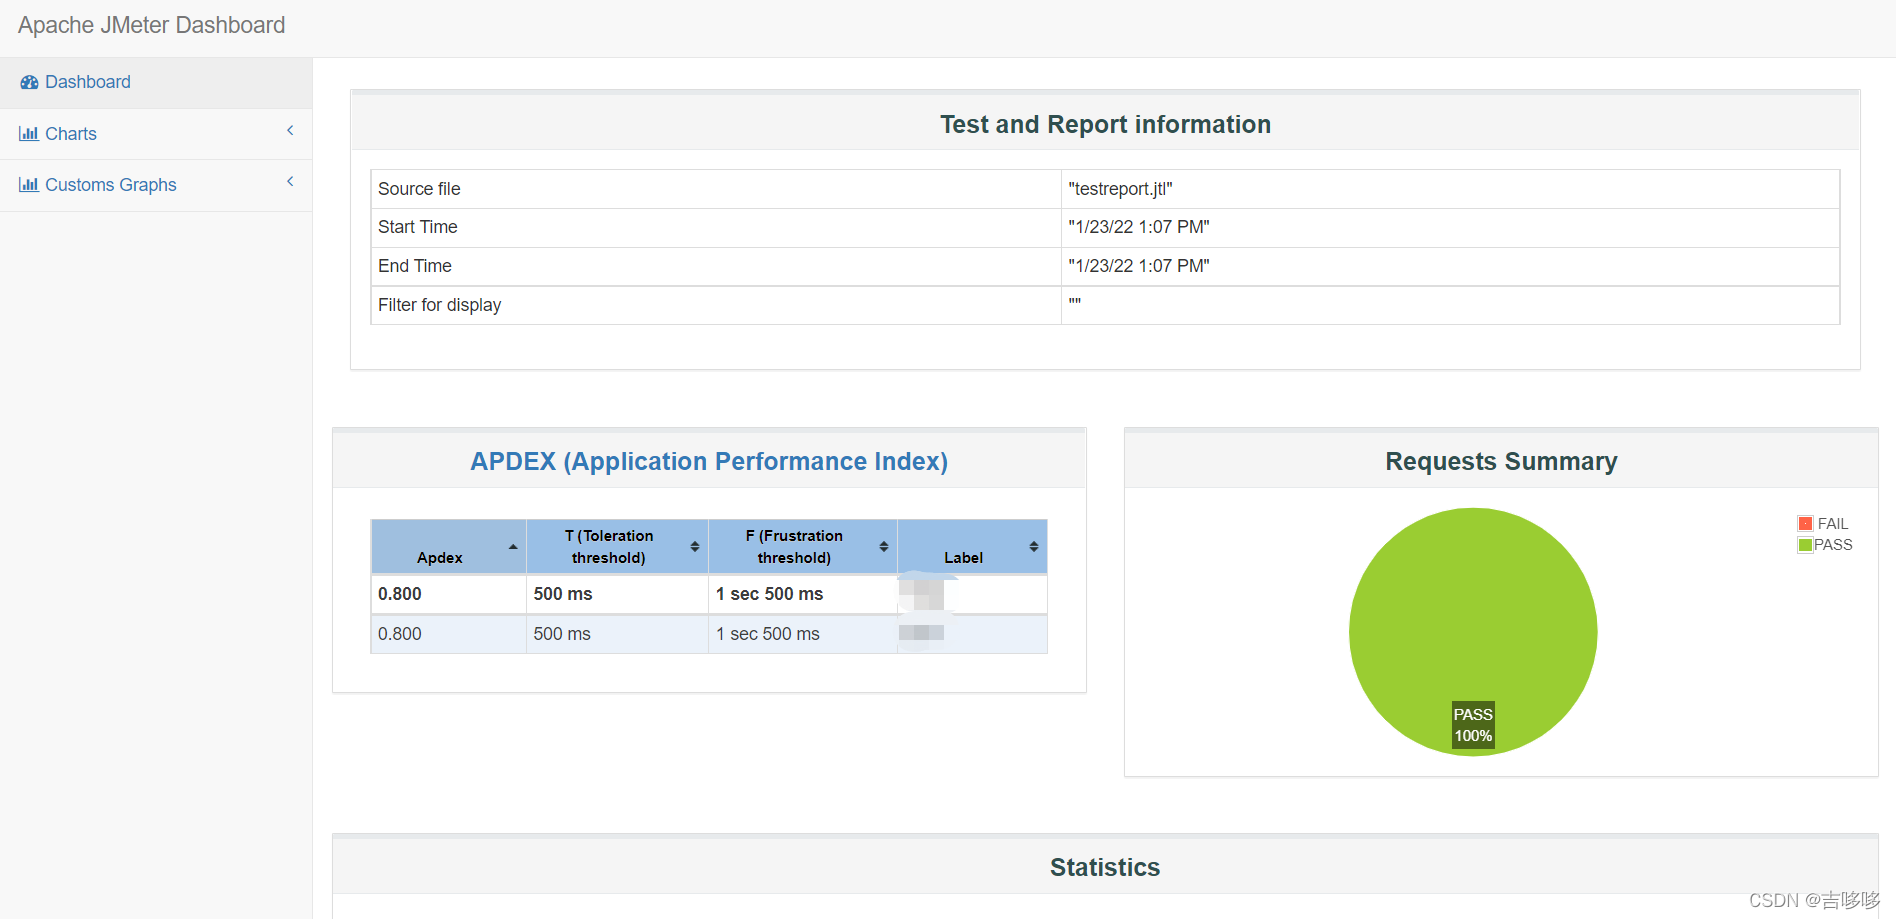Viewport: 1896px width, 919px height.
Task: Click the Charts bar-chart icon
Action: tap(29, 134)
